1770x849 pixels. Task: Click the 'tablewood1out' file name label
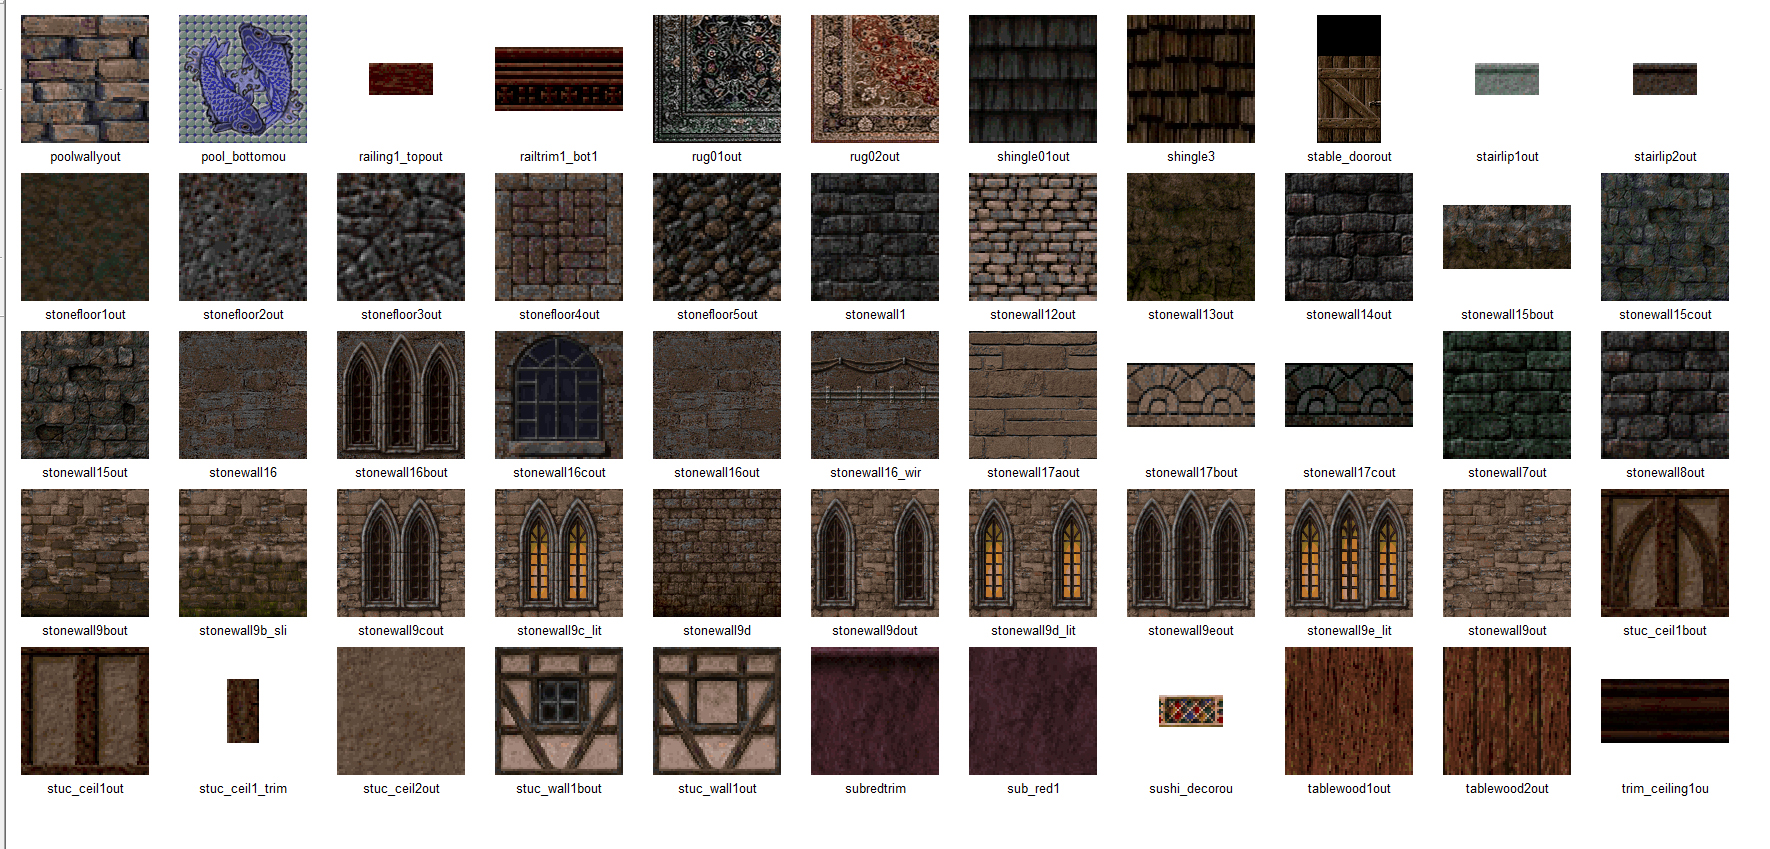pos(1349,789)
